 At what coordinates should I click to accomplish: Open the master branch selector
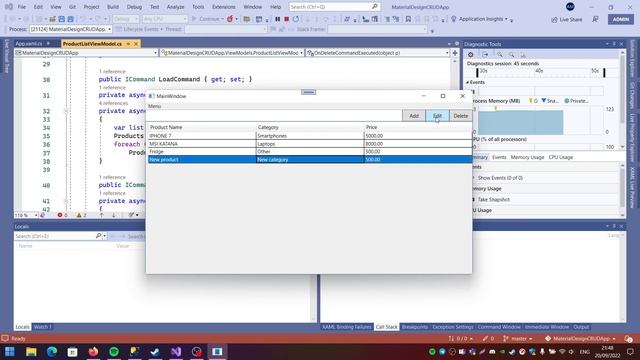point(518,338)
